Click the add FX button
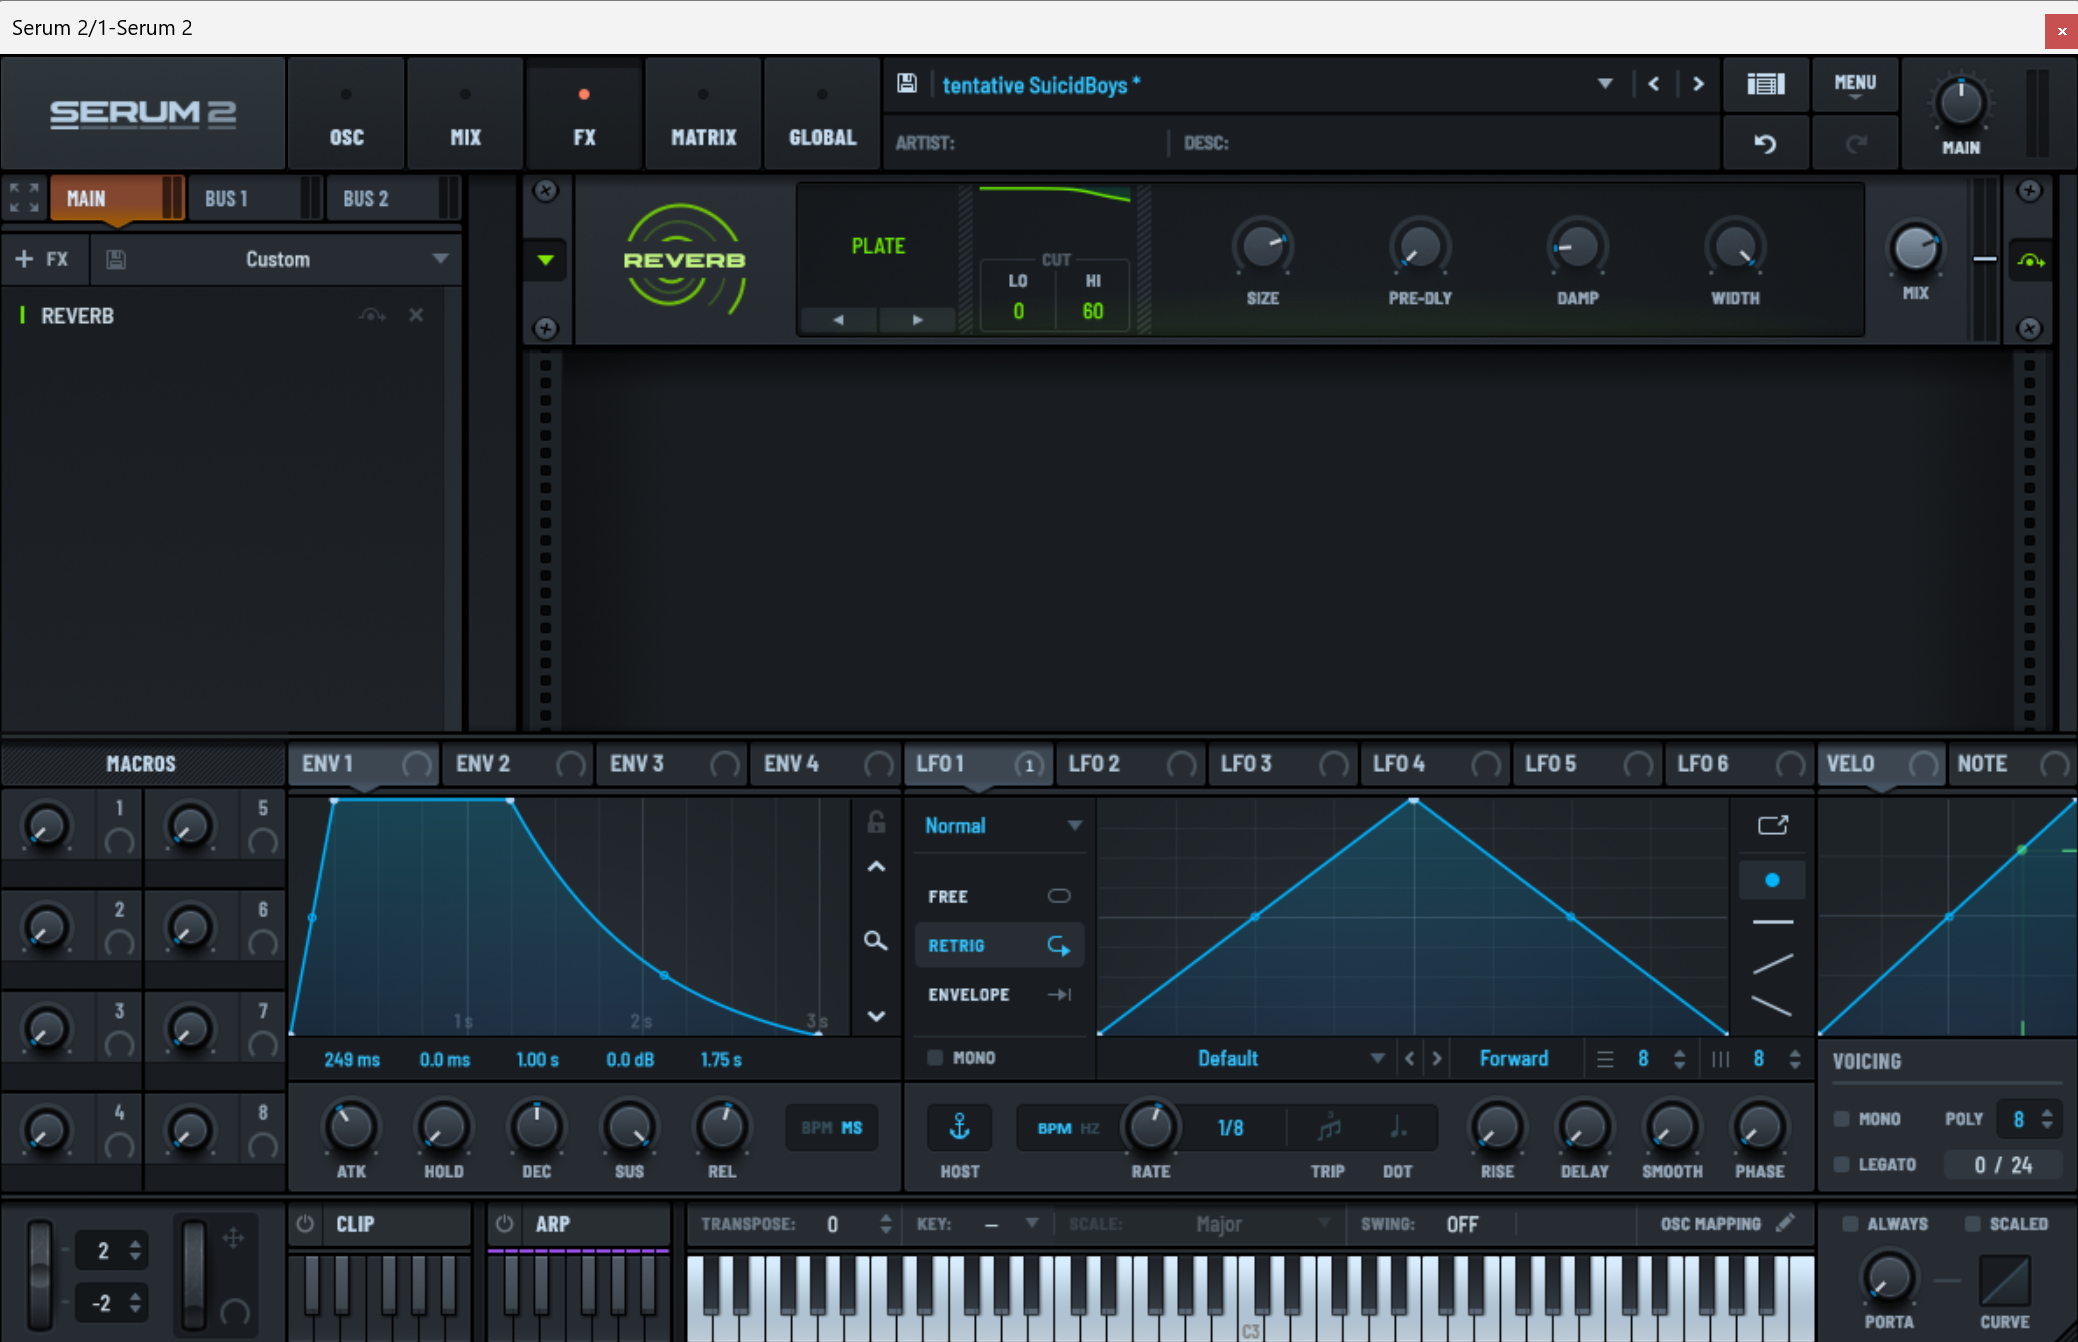This screenshot has width=2078, height=1342. coord(43,259)
